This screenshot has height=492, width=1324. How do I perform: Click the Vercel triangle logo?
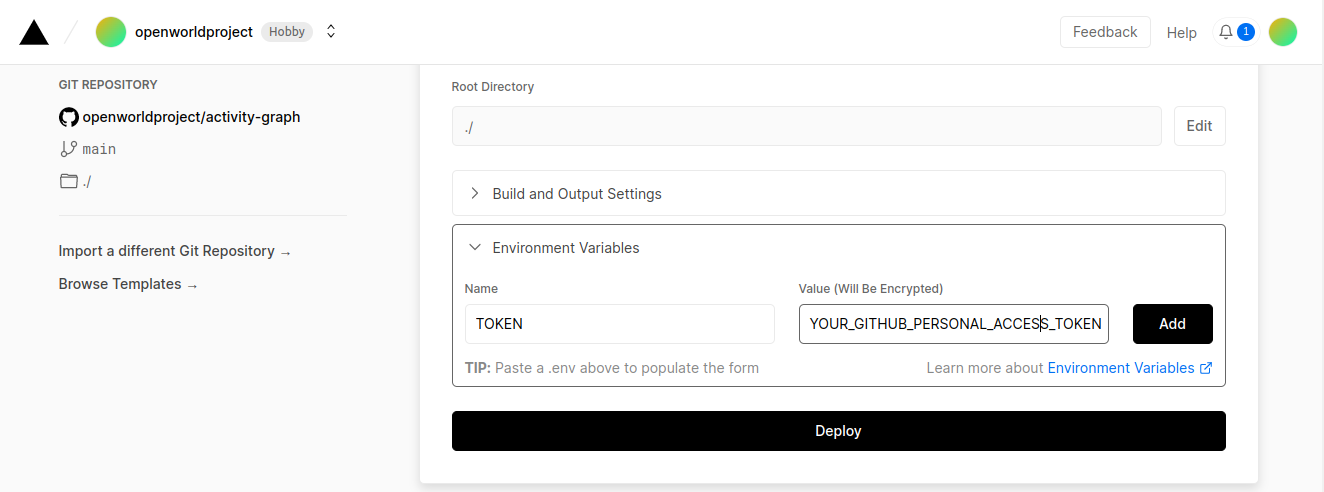click(34, 33)
